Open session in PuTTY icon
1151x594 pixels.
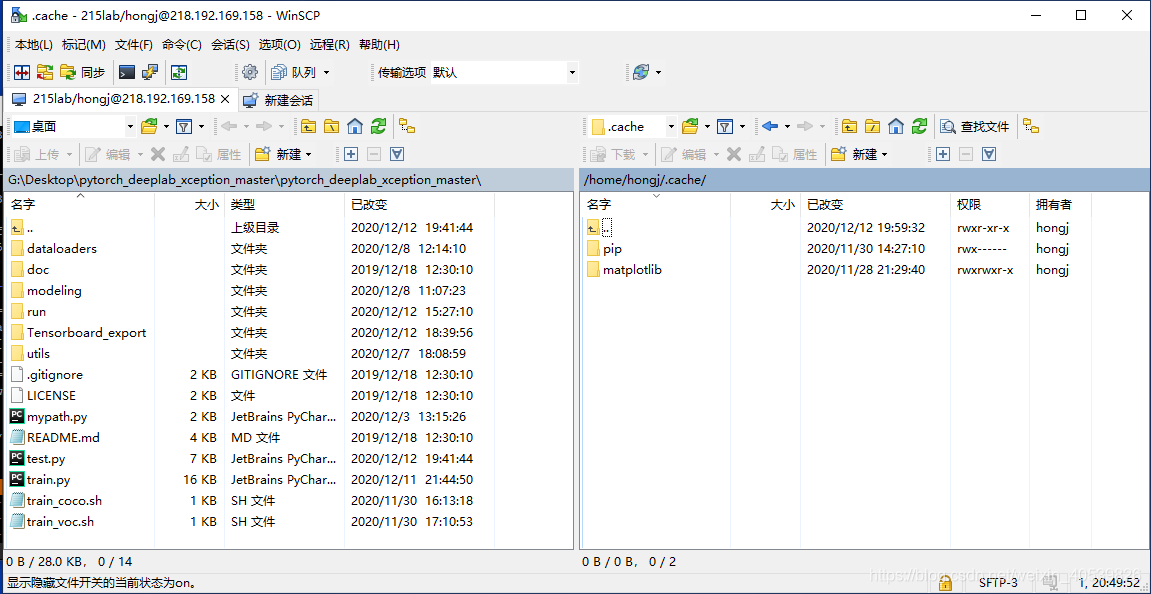[x=150, y=72]
